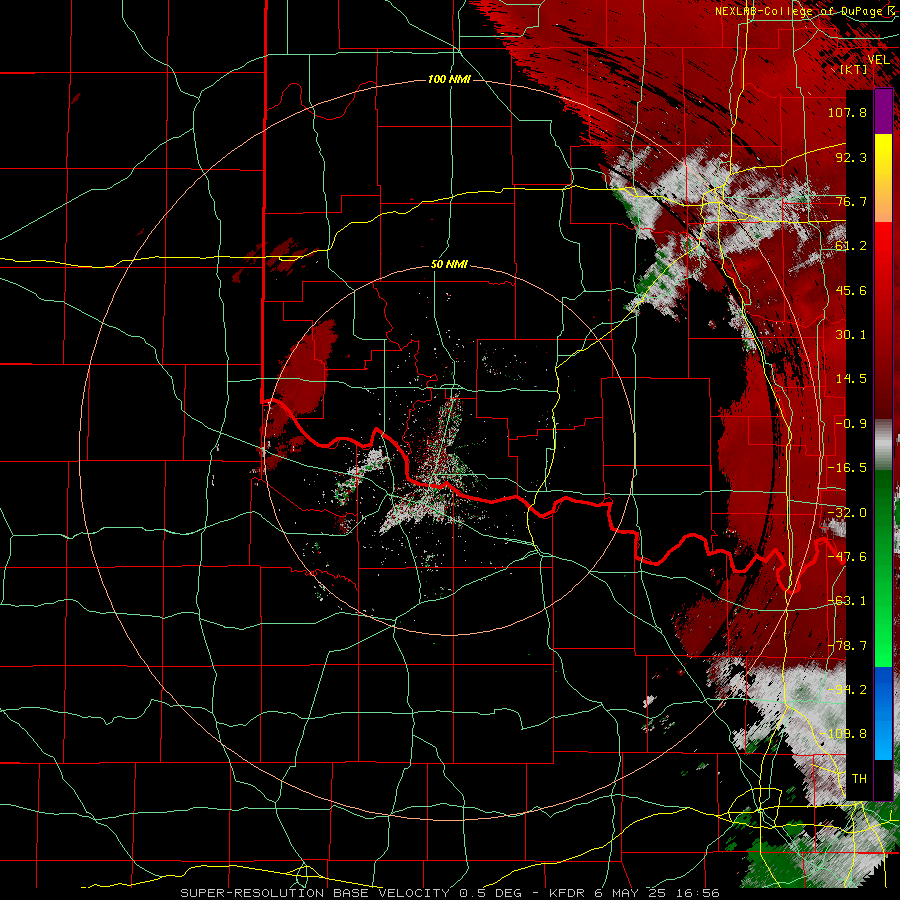The width and height of the screenshot is (900, 900).
Task: Click the 100 NMI range ring label
Action: tap(449, 79)
